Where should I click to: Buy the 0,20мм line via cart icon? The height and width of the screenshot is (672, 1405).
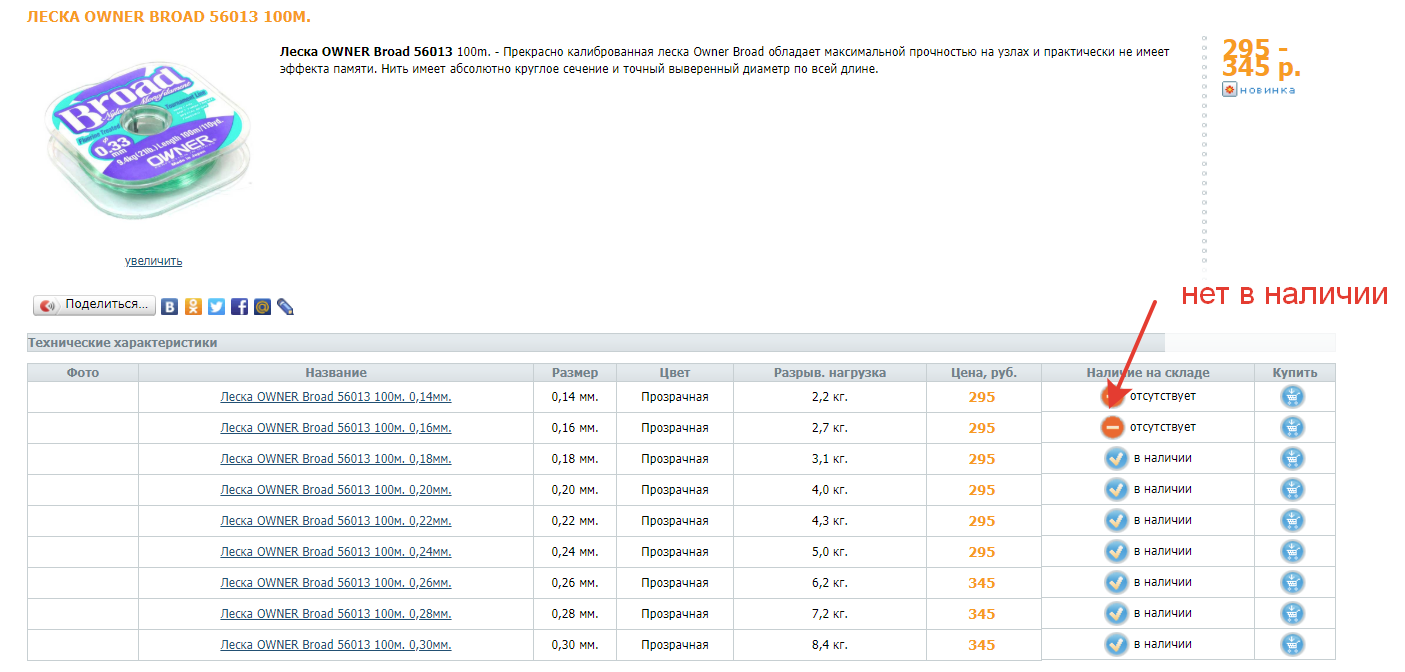point(1293,490)
